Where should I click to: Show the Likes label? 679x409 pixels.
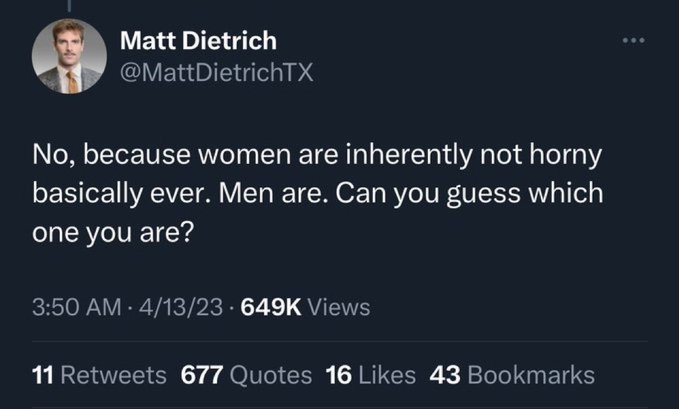tap(385, 375)
